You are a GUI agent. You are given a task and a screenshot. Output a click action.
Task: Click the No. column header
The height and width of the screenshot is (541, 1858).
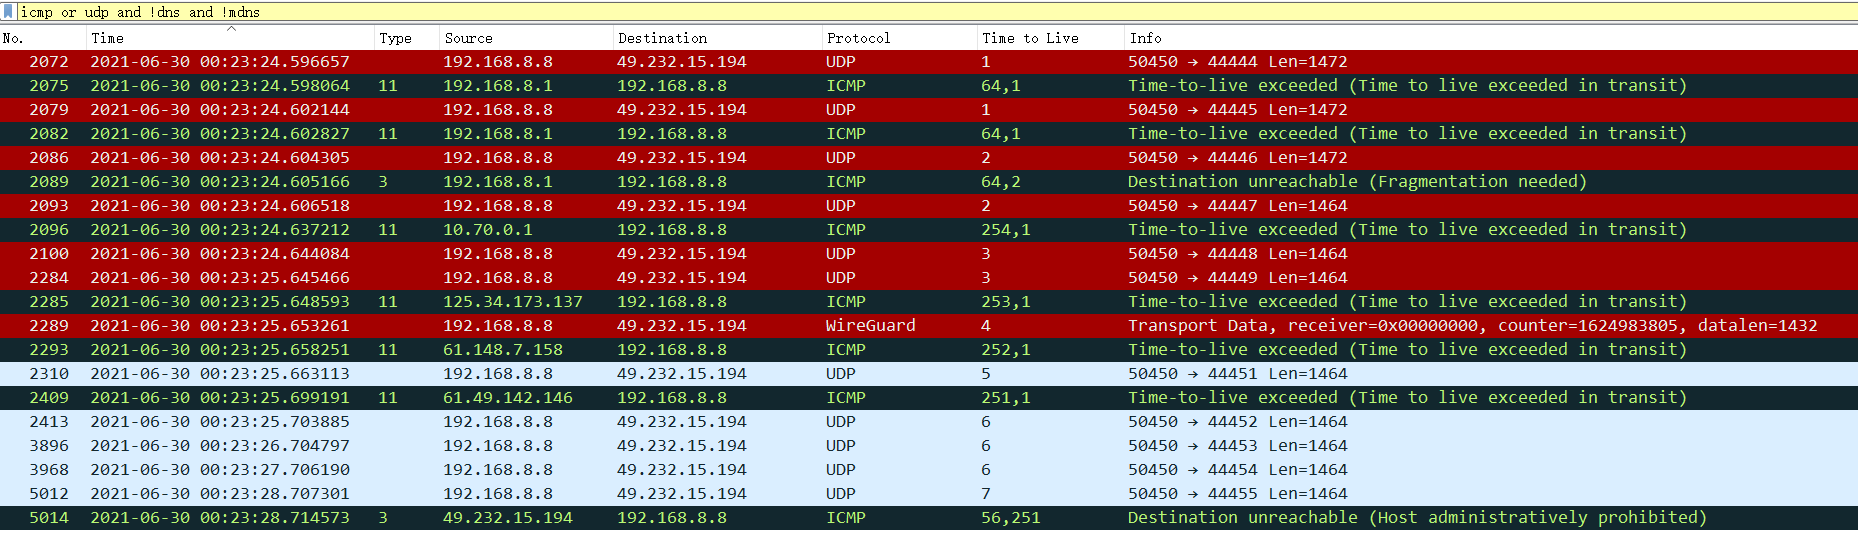pyautogui.click(x=43, y=38)
